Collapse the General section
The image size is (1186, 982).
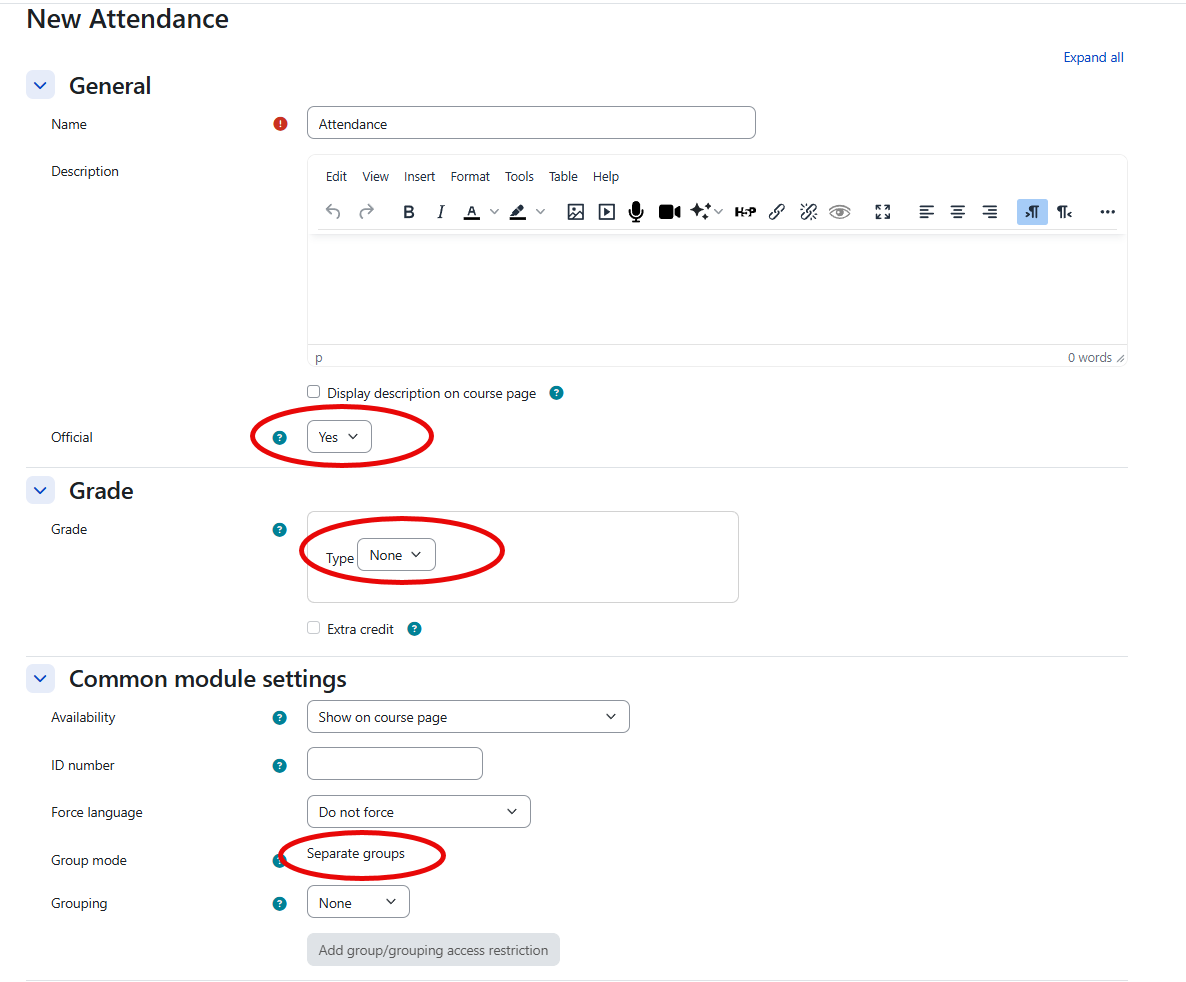(40, 85)
